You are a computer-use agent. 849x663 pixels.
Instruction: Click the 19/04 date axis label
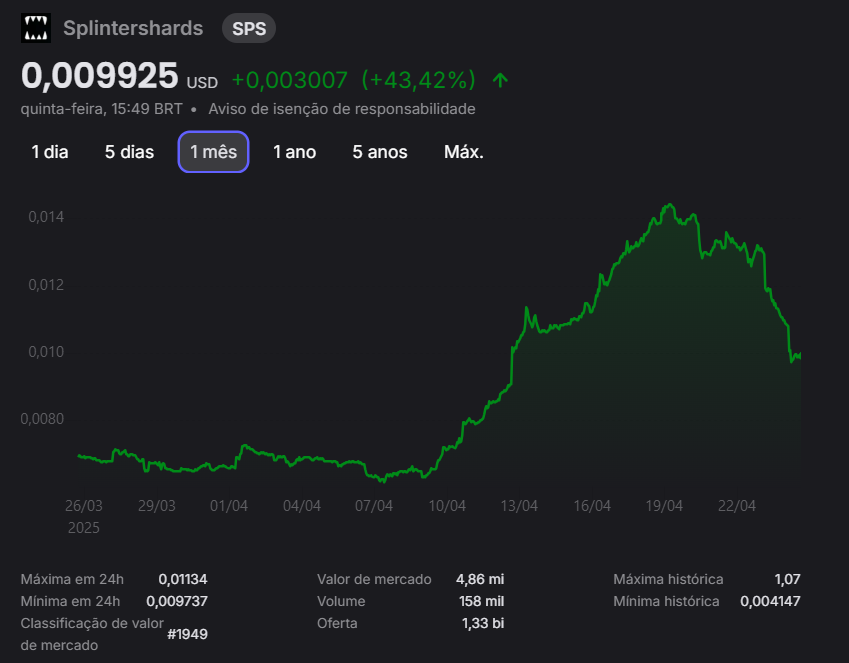[664, 506]
